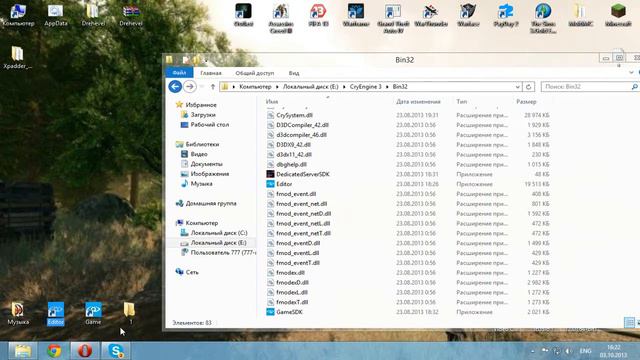Show hidden system tray icons
This screenshot has height=360, width=640.
532,351
